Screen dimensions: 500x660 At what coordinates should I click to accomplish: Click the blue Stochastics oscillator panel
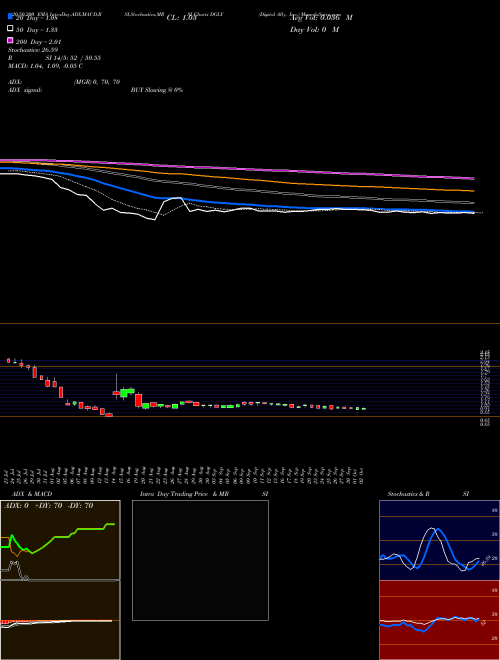click(x=439, y=540)
